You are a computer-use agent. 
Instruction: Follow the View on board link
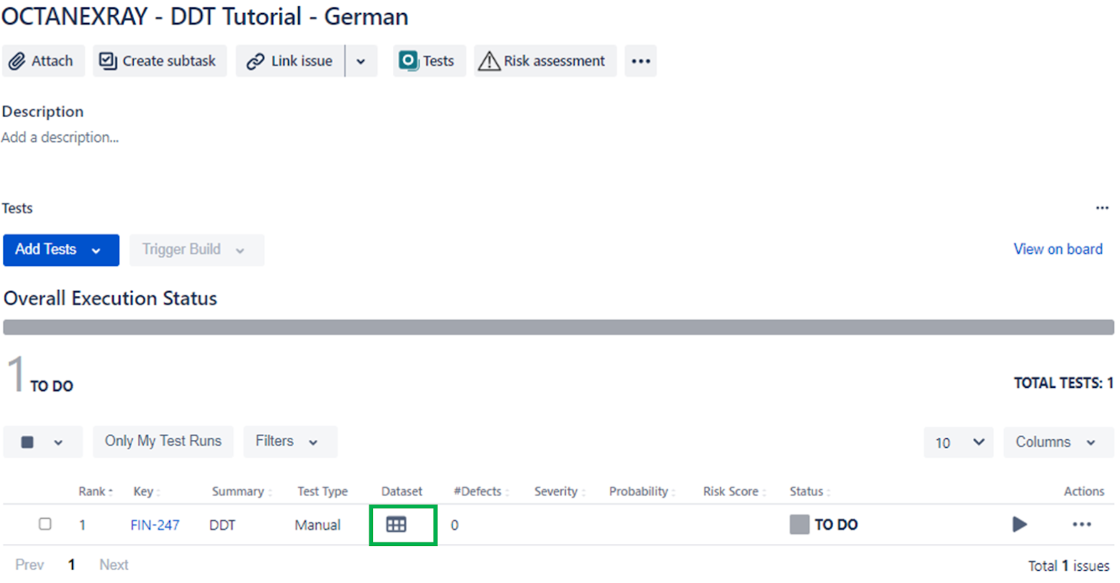pyautogui.click(x=1058, y=249)
